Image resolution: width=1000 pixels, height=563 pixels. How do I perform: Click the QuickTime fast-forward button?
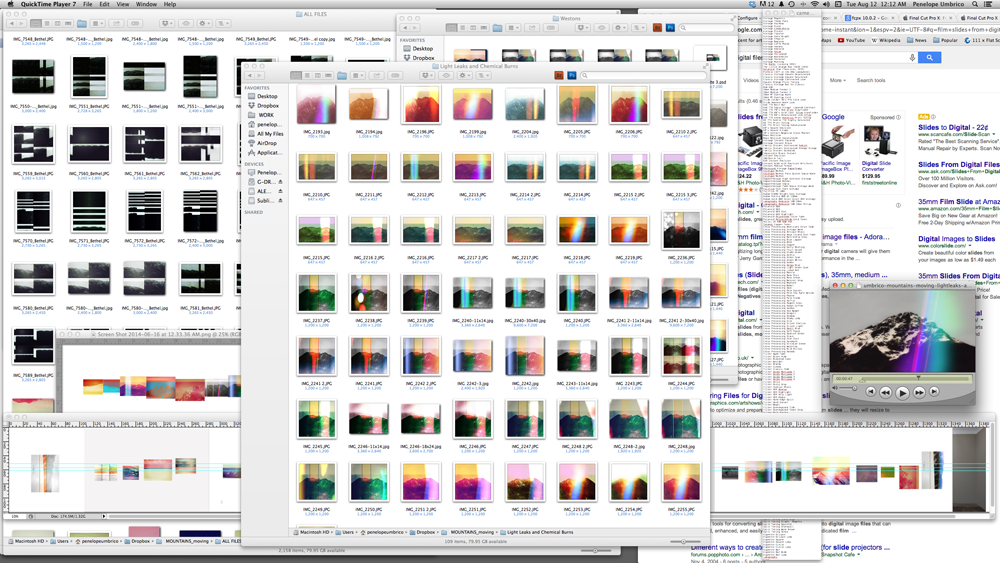point(919,393)
